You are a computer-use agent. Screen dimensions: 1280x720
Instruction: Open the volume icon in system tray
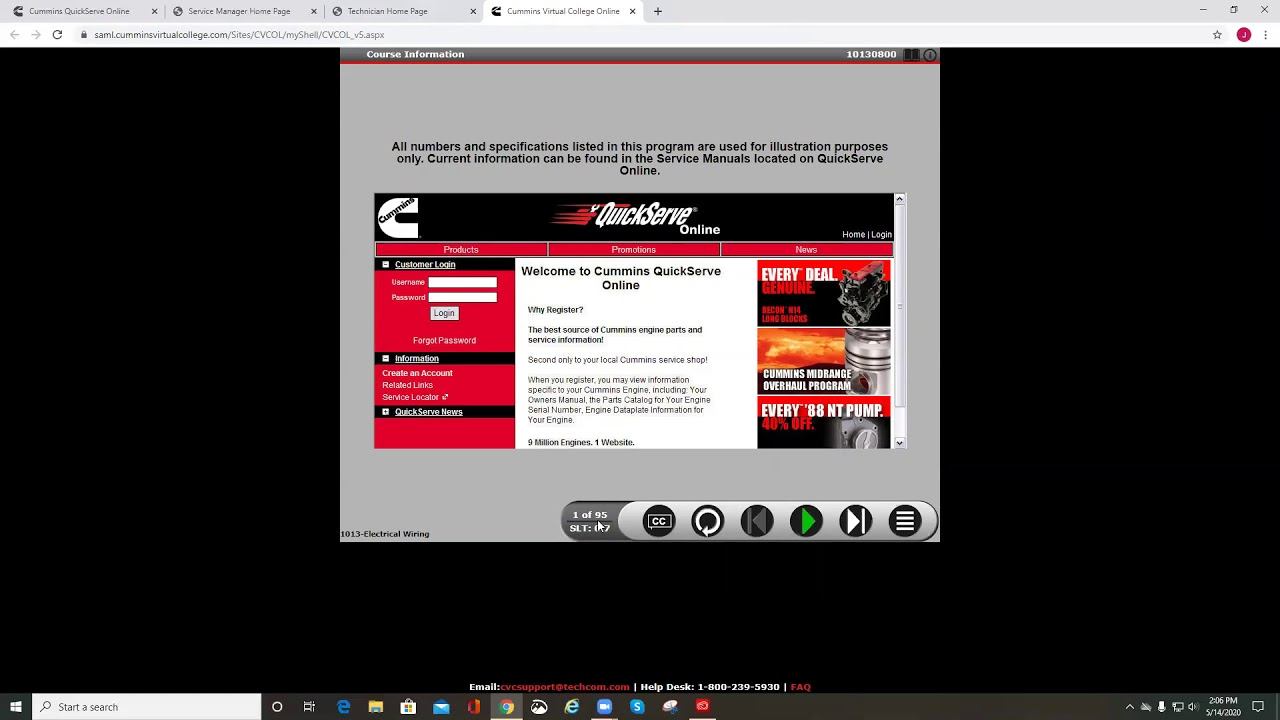[x=1192, y=707]
